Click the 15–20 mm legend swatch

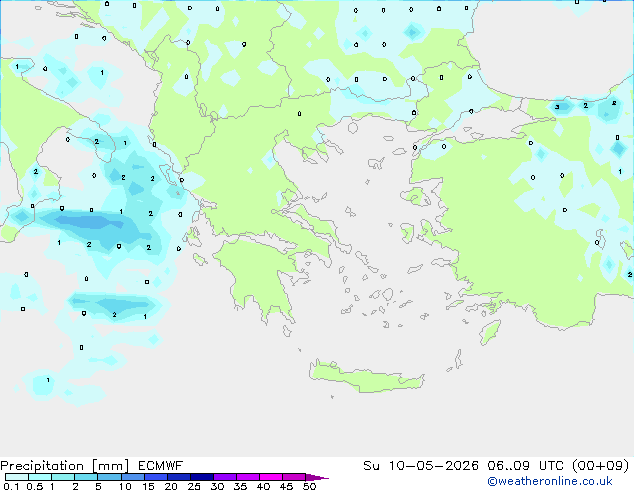click(156, 477)
